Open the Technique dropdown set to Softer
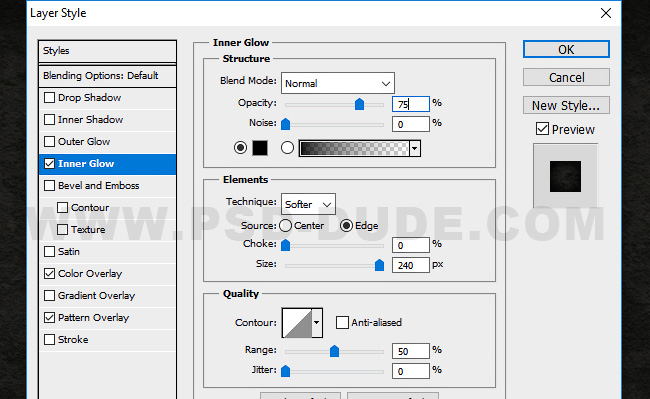 coord(308,204)
